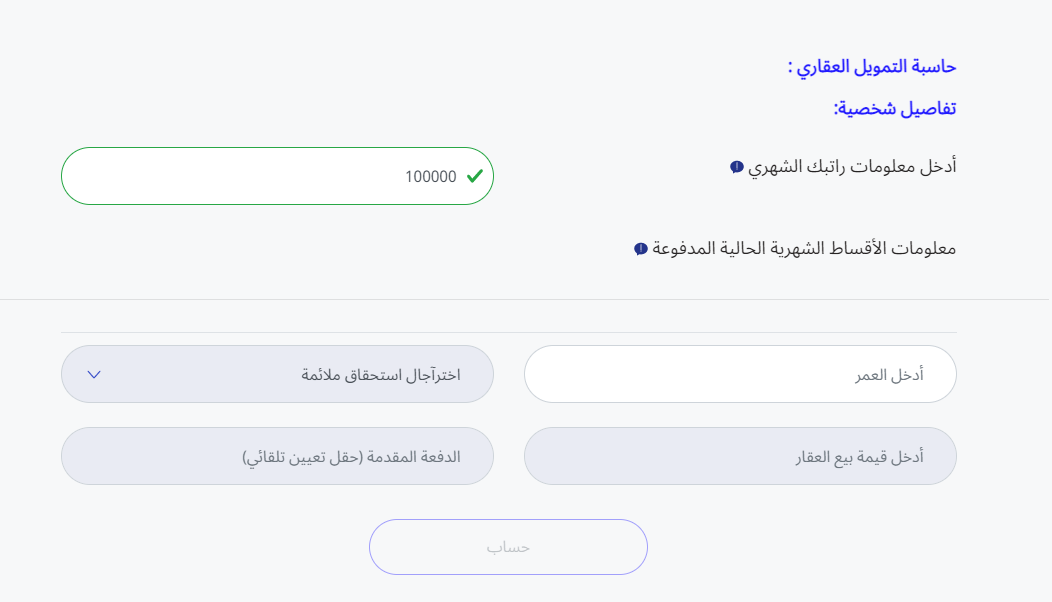Click green check mark in salary field
The height and width of the screenshot is (602, 1052).
pos(475,176)
